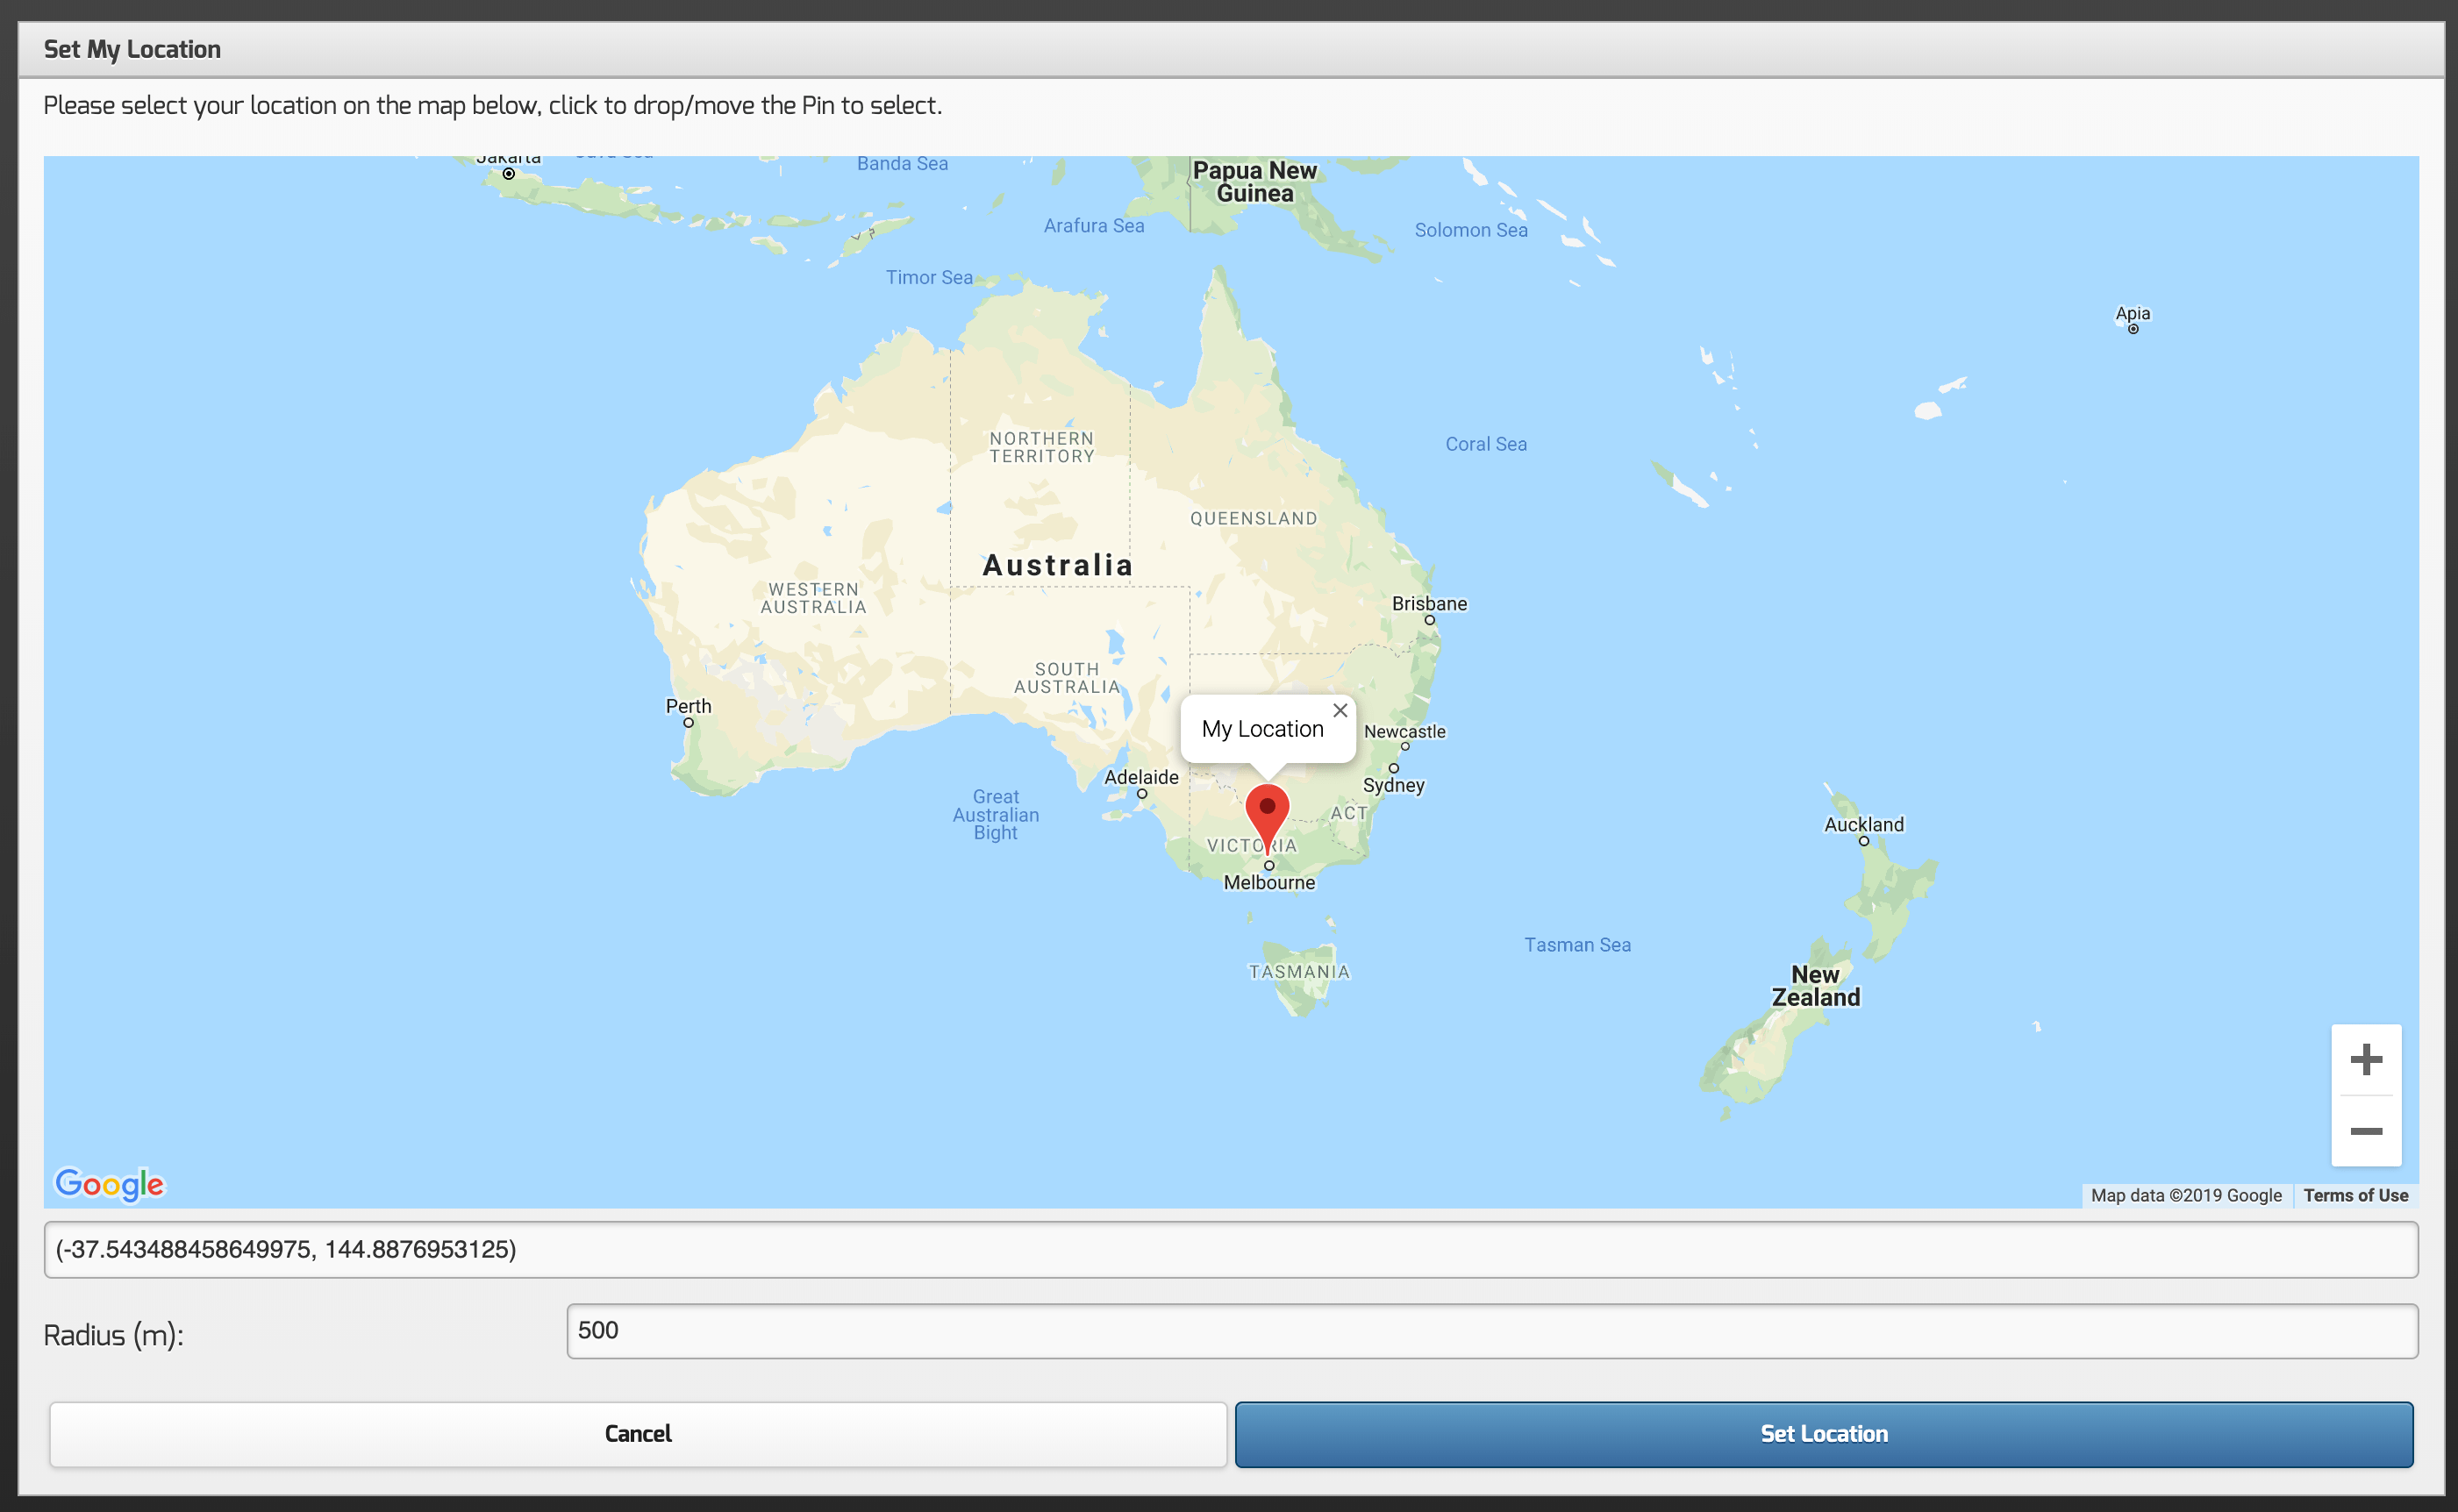The image size is (2458, 1512).
Task: Drop pin on Auckland city marker
Action: click(1863, 841)
